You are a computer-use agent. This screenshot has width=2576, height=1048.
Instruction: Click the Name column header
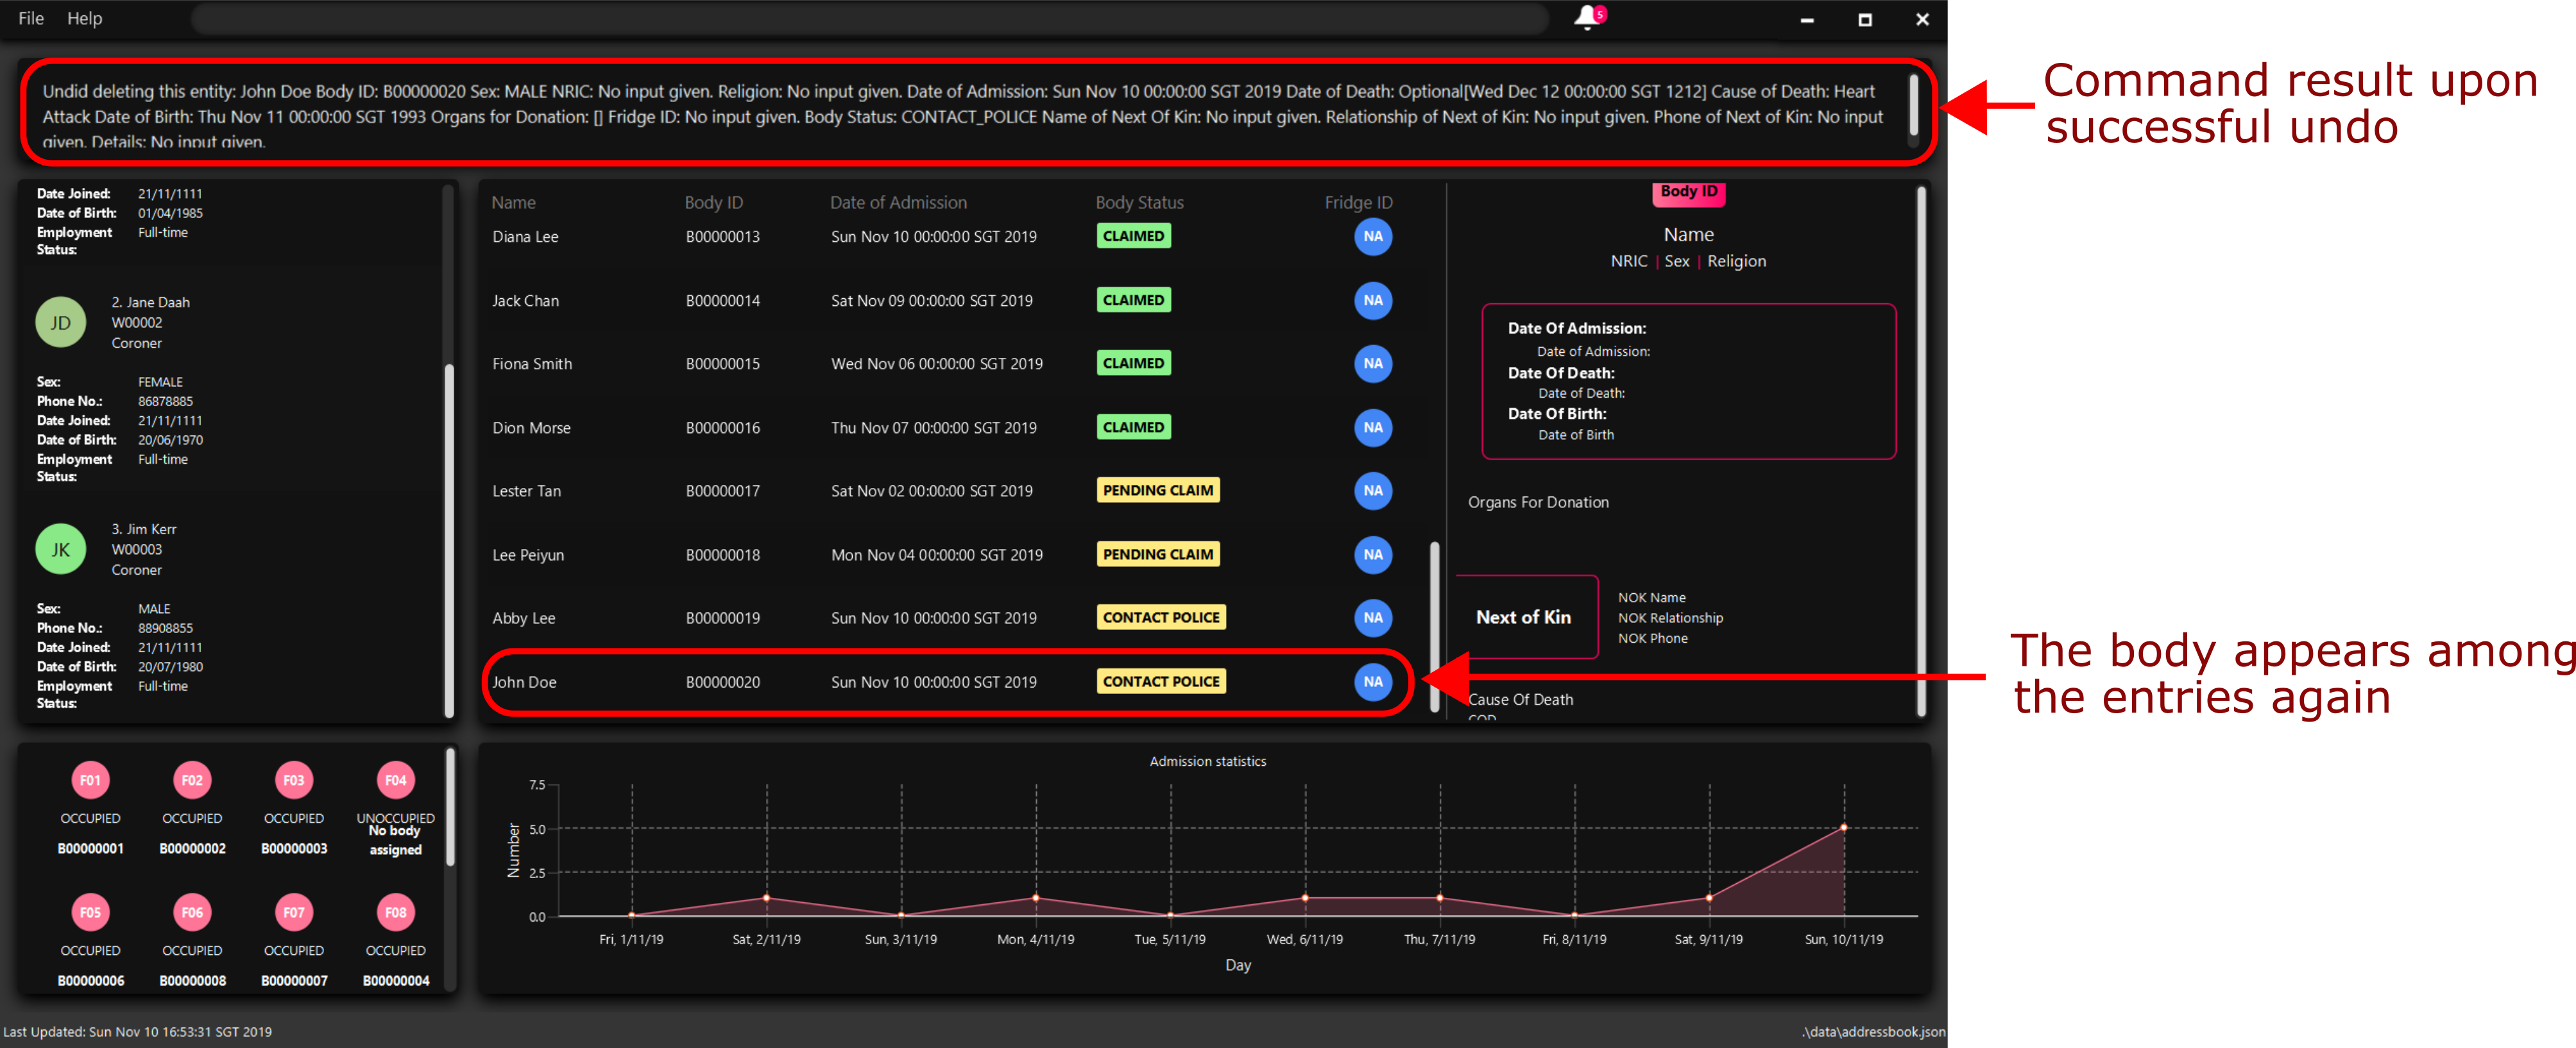point(513,203)
